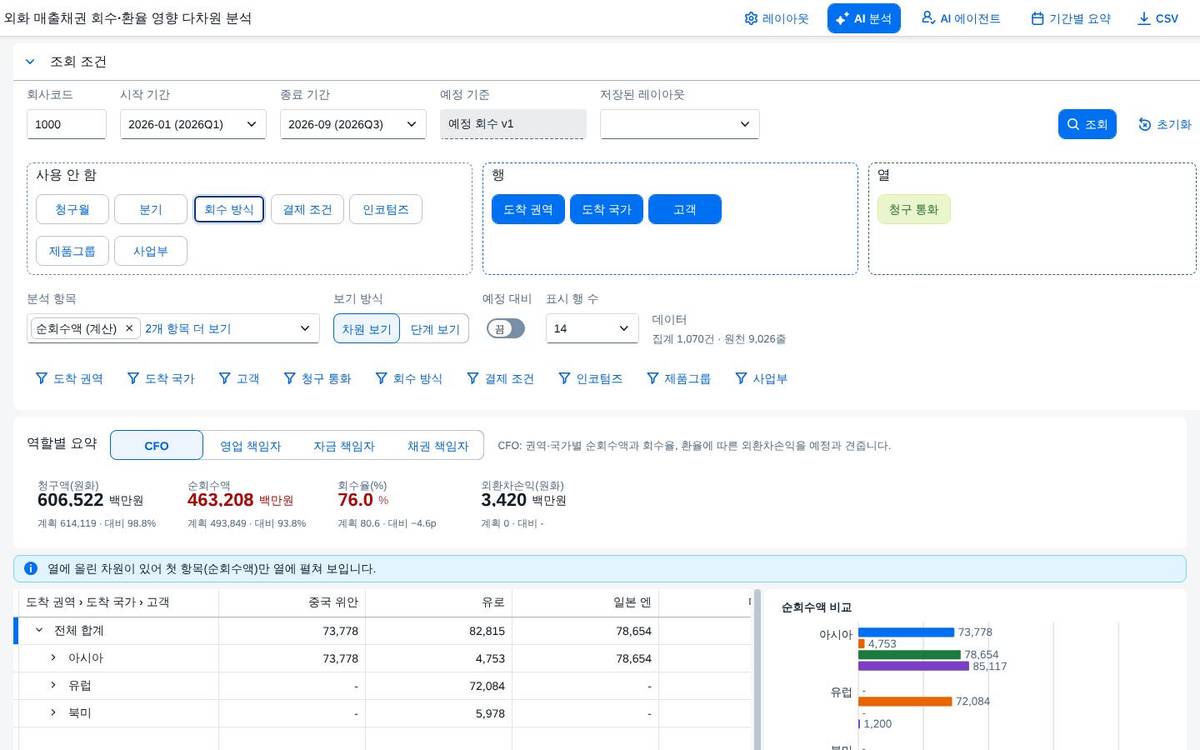The height and width of the screenshot is (750, 1200).
Task: Pick the 제품그룹 dimension chip
Action: [x=72, y=251]
